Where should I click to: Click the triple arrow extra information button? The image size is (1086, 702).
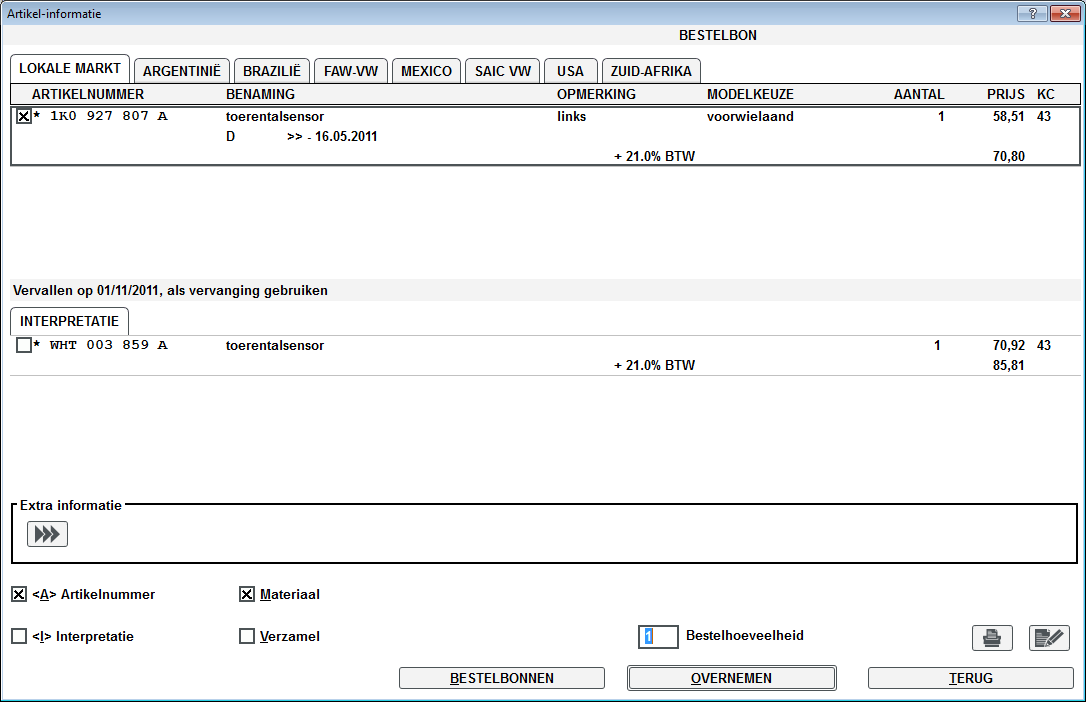click(x=47, y=534)
